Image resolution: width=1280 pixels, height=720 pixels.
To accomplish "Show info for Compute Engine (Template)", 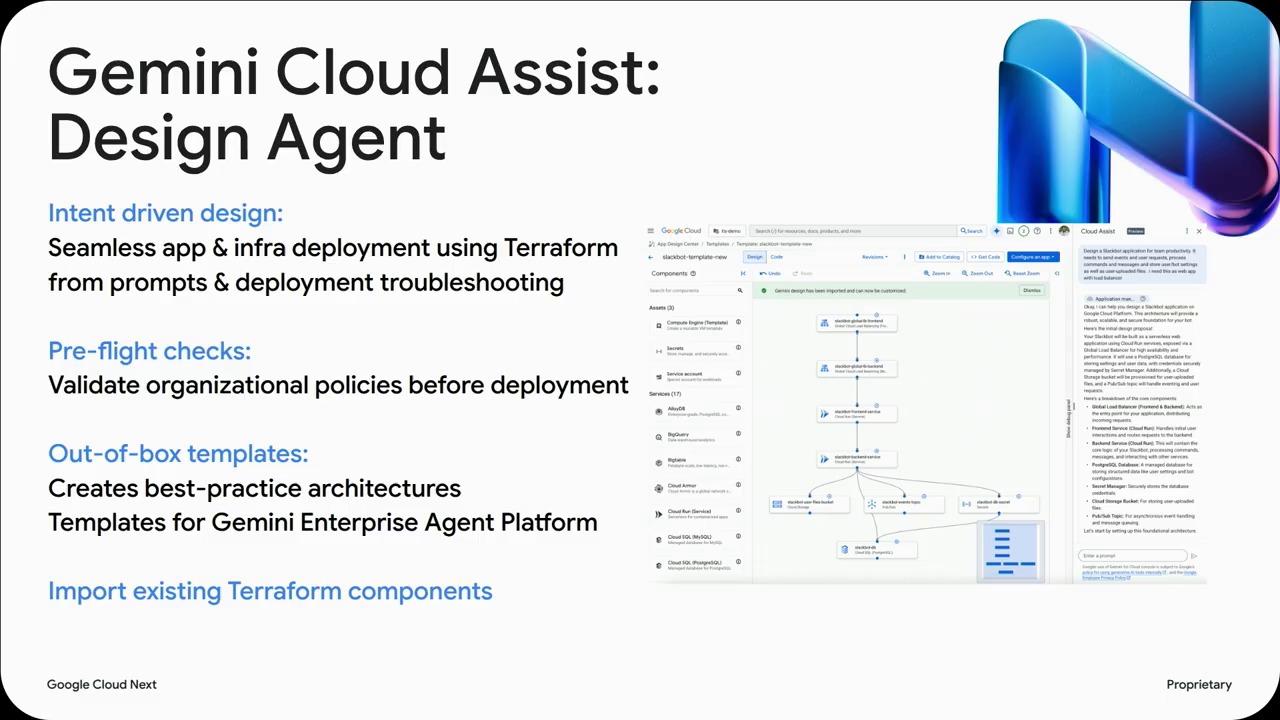I will tap(739, 322).
